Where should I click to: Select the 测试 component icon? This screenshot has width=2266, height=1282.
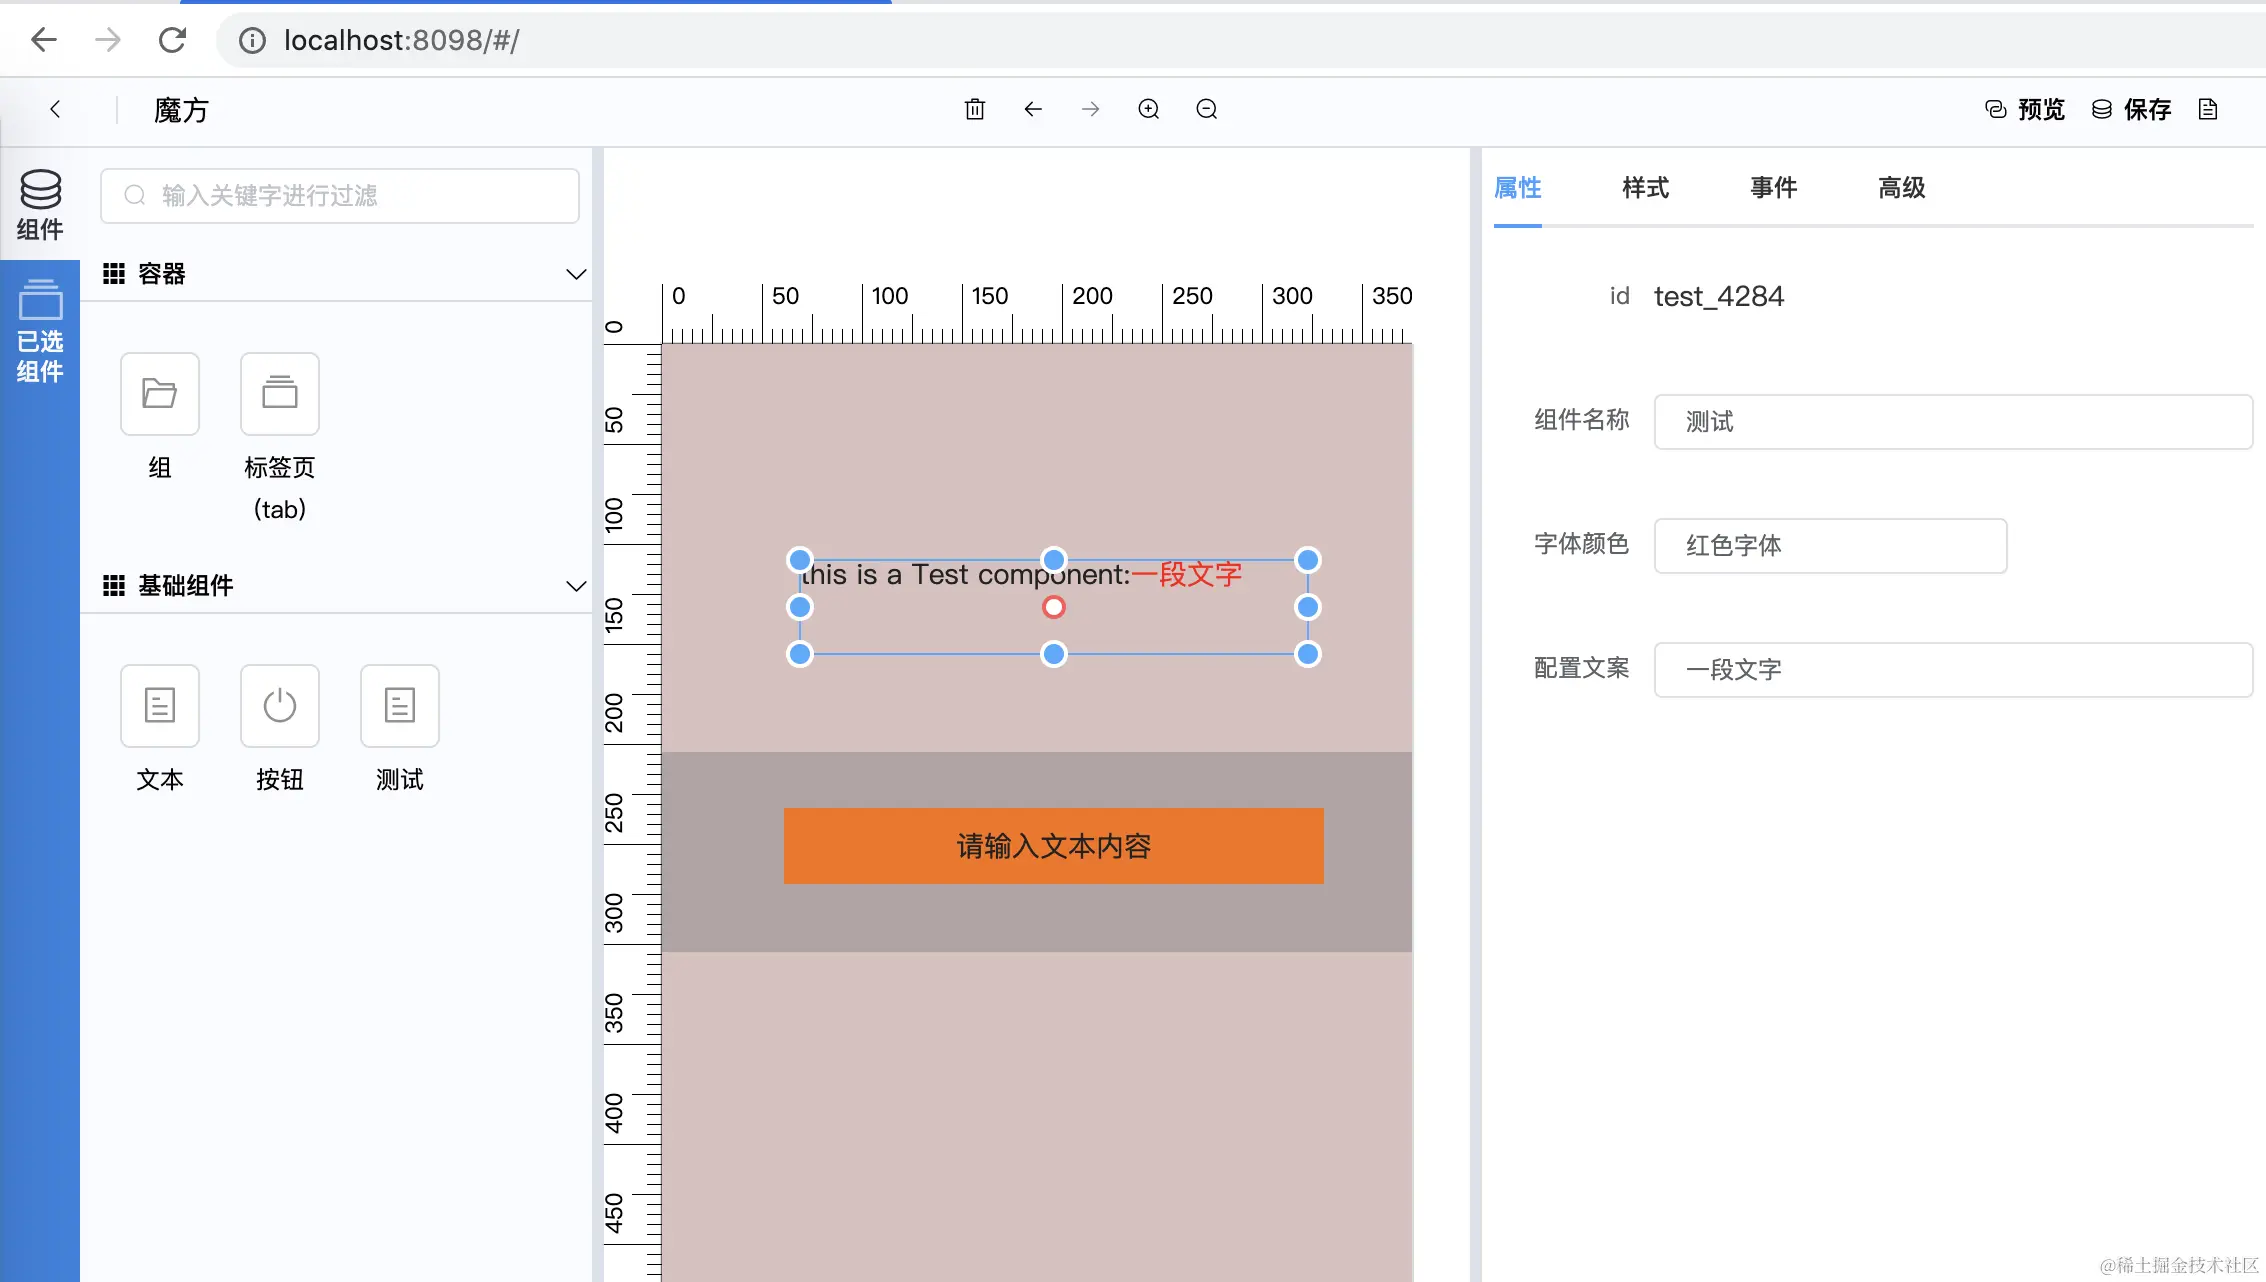click(399, 706)
